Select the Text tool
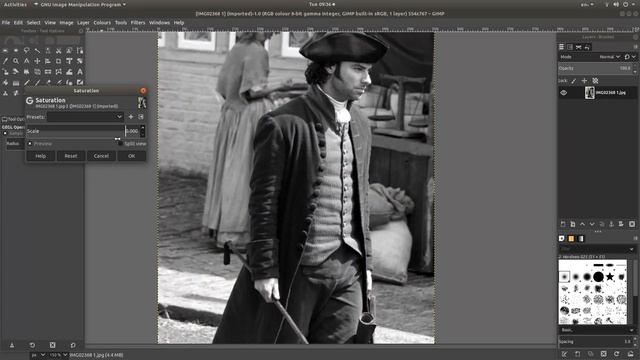 (80, 71)
